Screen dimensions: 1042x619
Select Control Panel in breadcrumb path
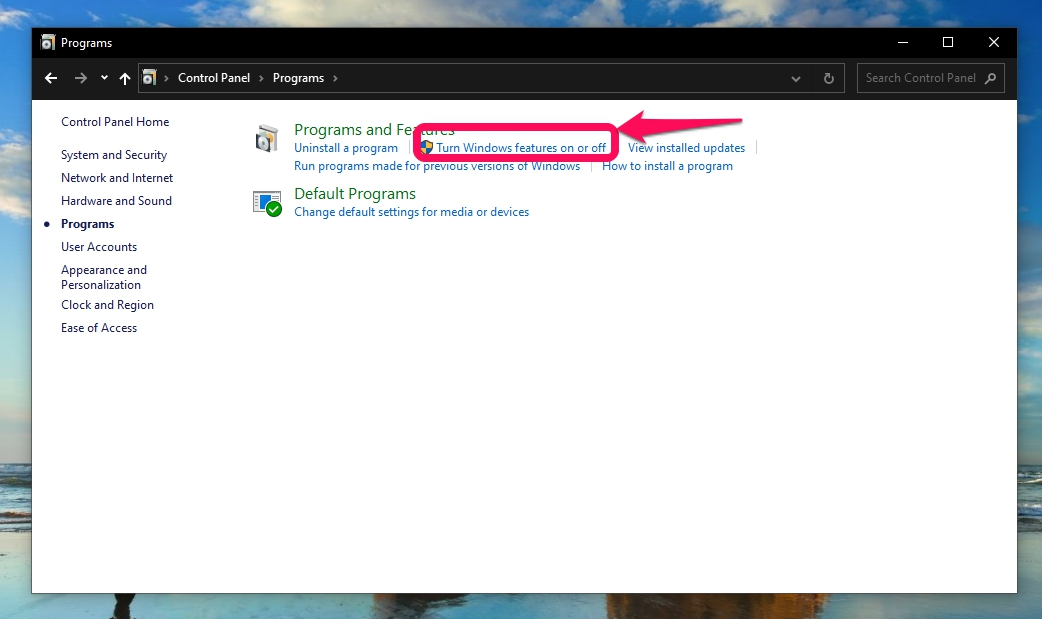point(214,78)
